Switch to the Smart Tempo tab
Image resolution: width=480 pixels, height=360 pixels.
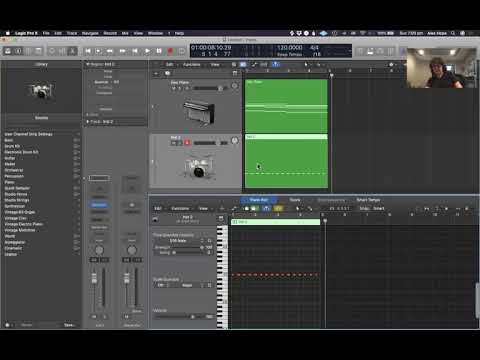pos(368,200)
